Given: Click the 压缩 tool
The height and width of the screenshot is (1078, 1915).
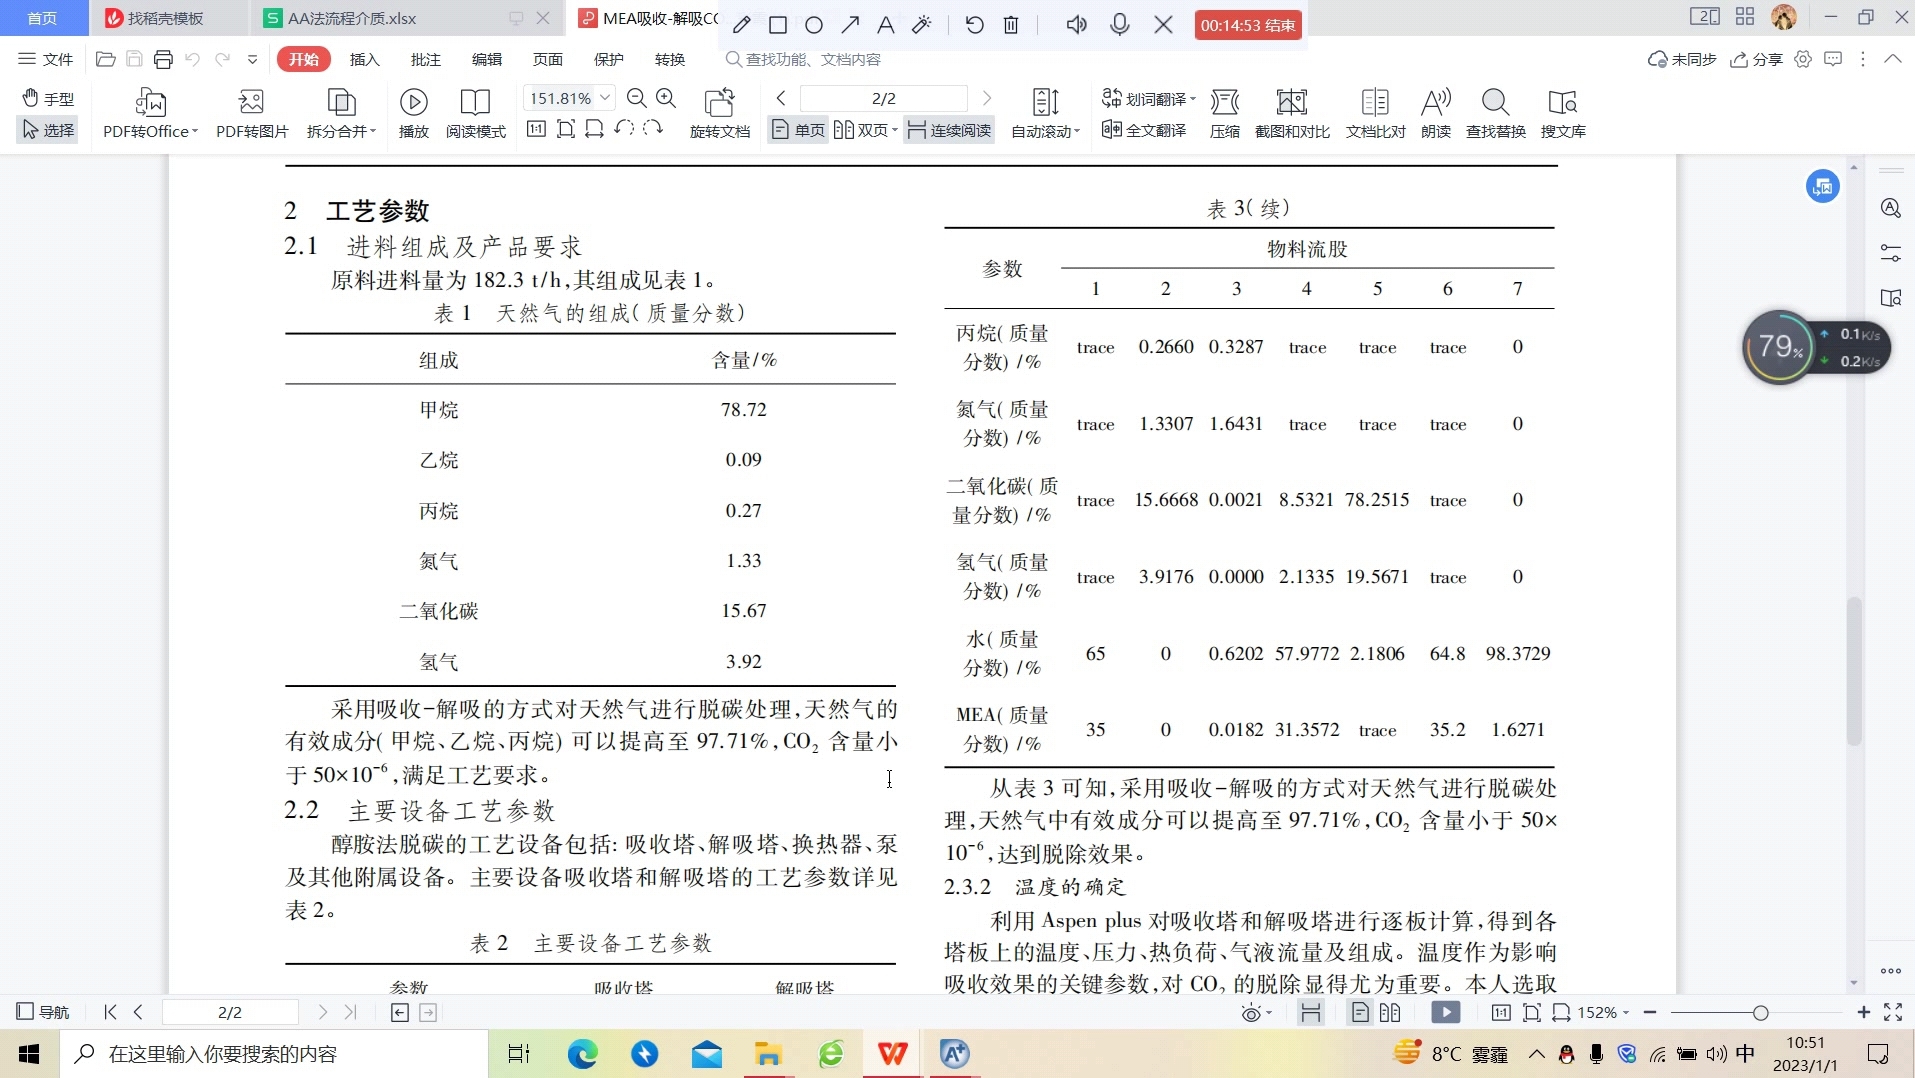Looking at the screenshot, I should [x=1225, y=113].
